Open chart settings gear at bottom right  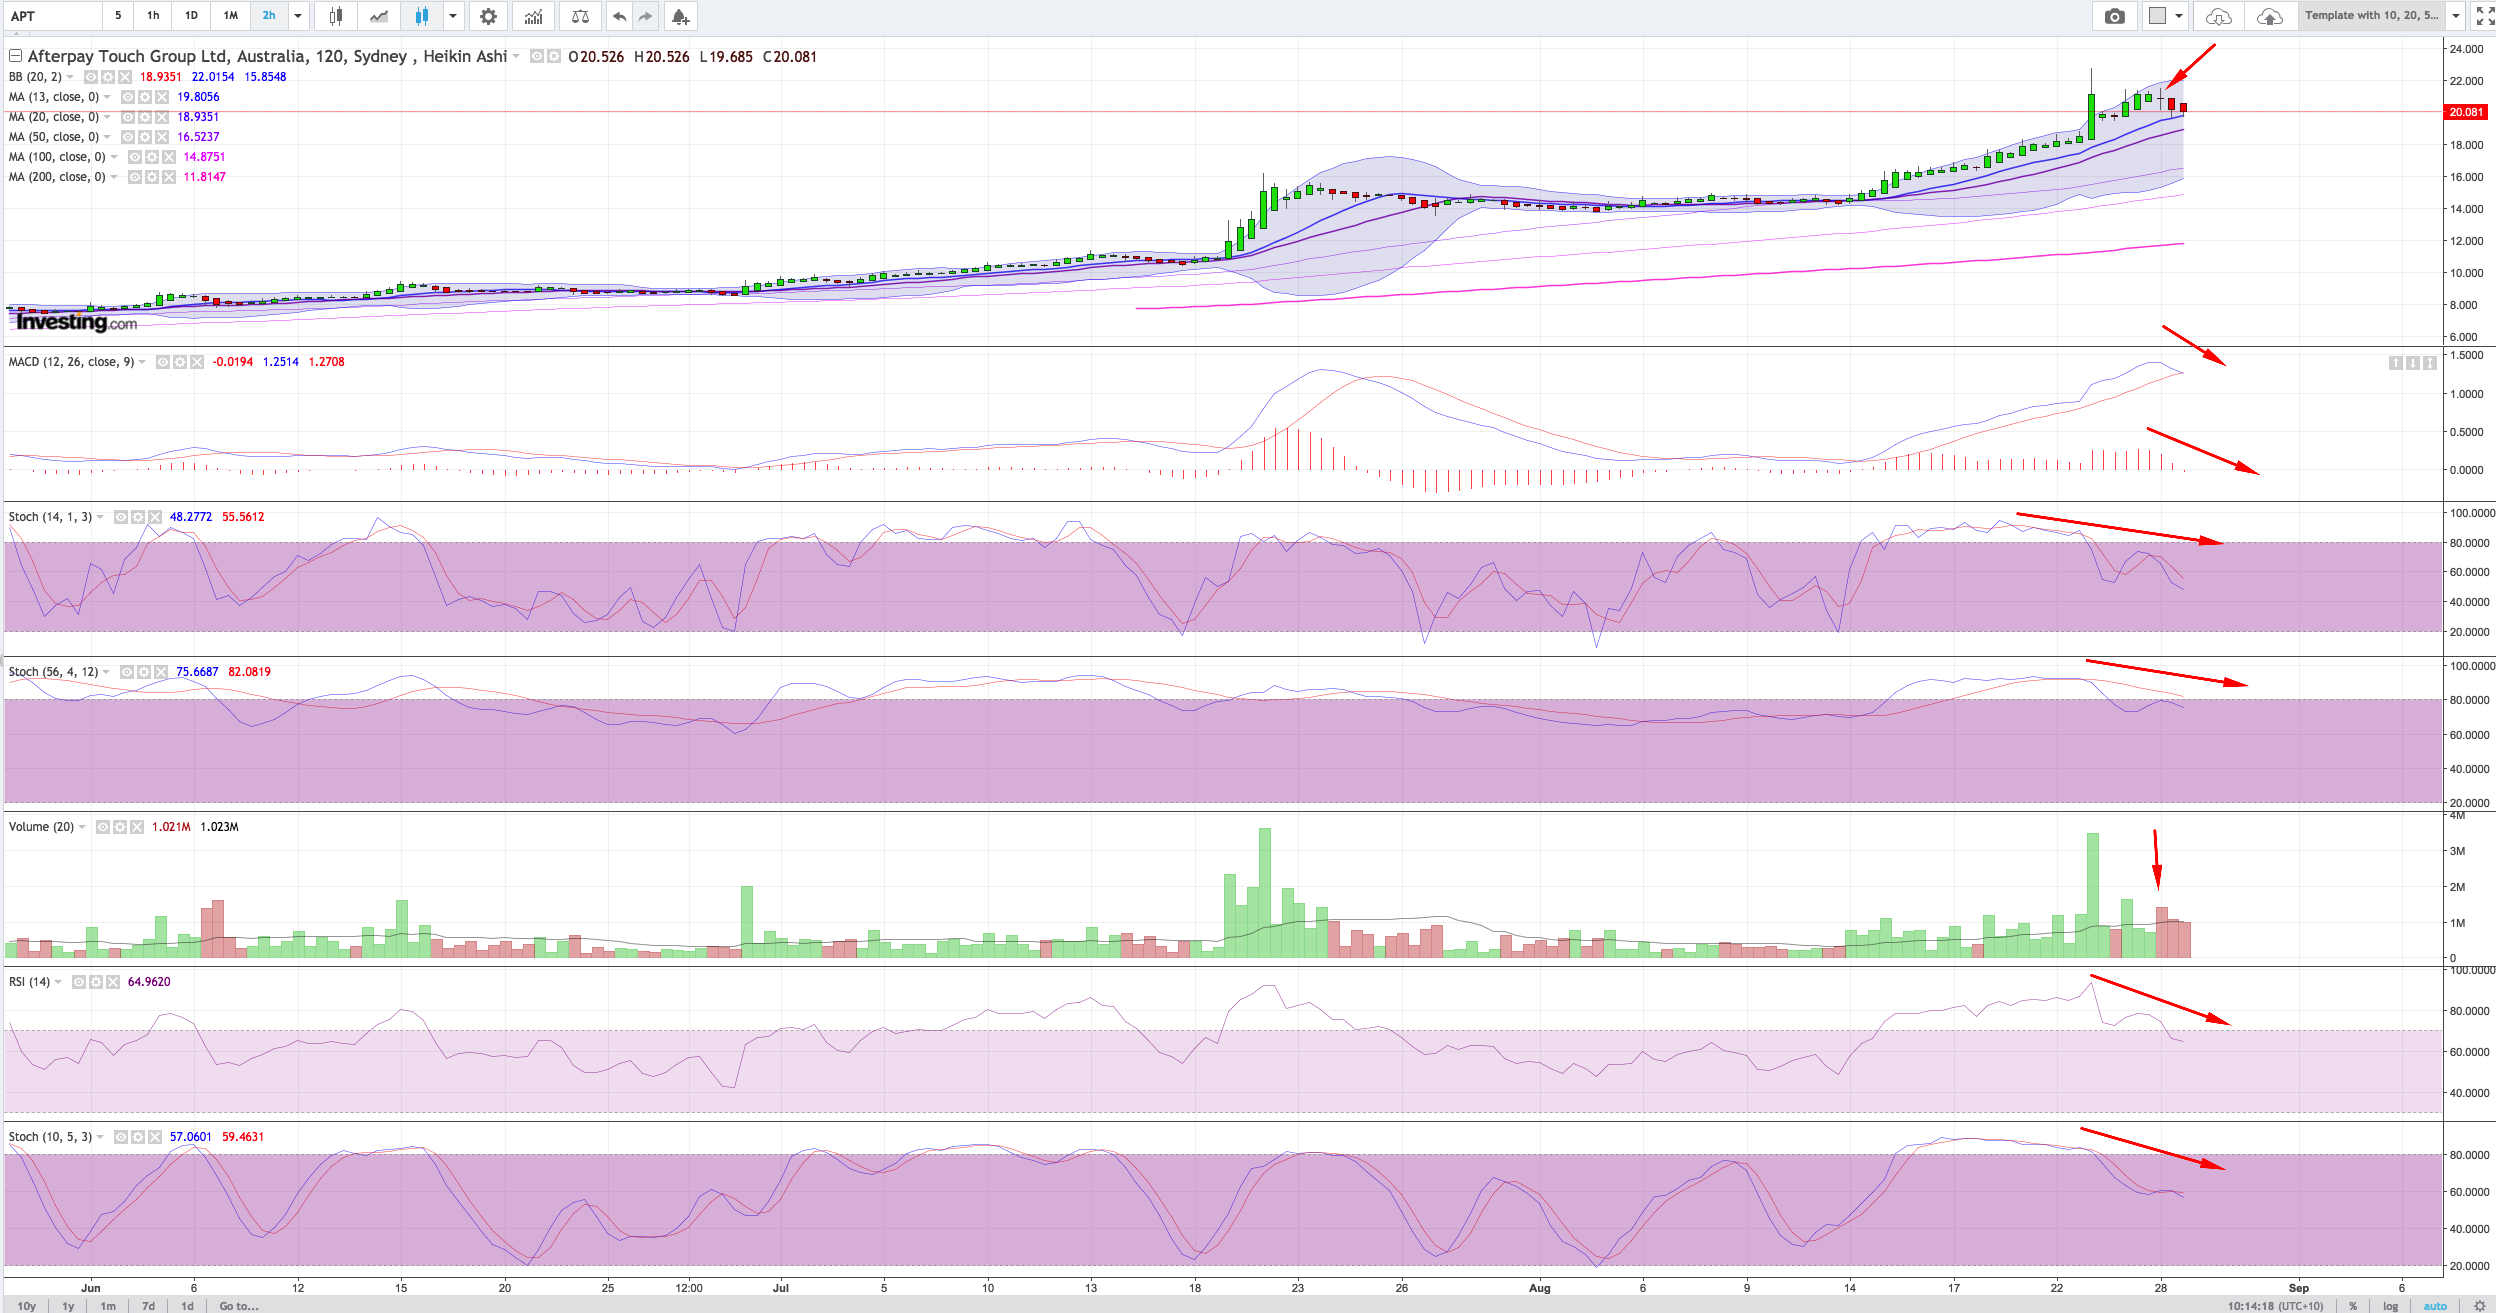[2480, 1306]
